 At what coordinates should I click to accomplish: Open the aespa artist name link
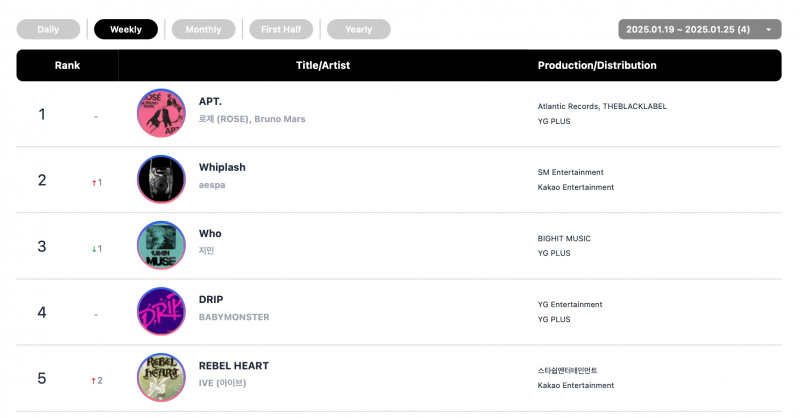[x=212, y=185]
